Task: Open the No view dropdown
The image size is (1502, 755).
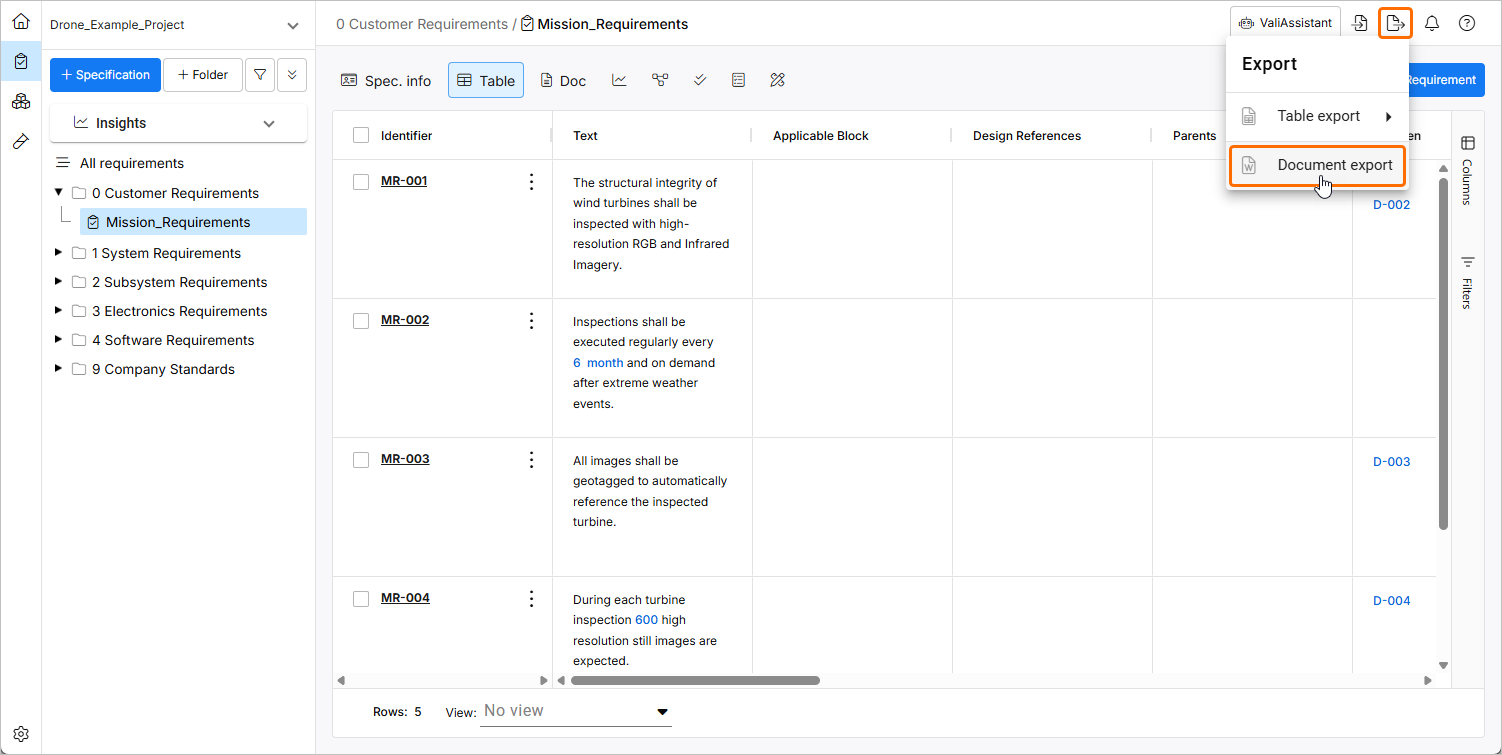Action: tap(575, 711)
